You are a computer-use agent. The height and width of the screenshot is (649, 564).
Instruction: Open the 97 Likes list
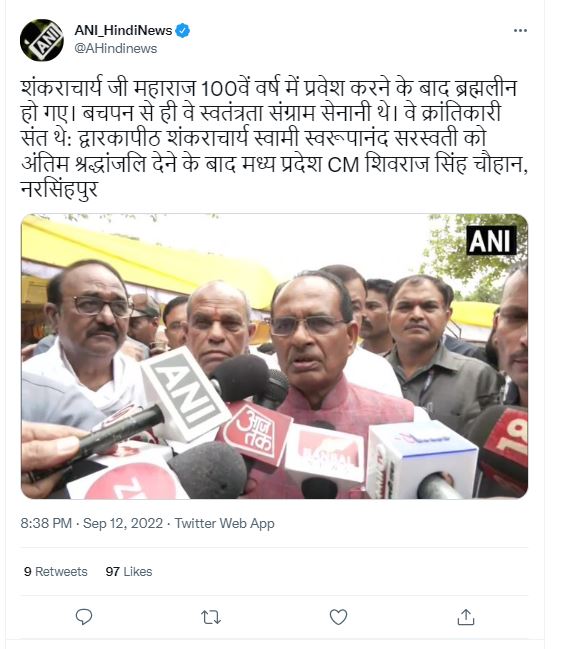pyautogui.click(x=129, y=572)
